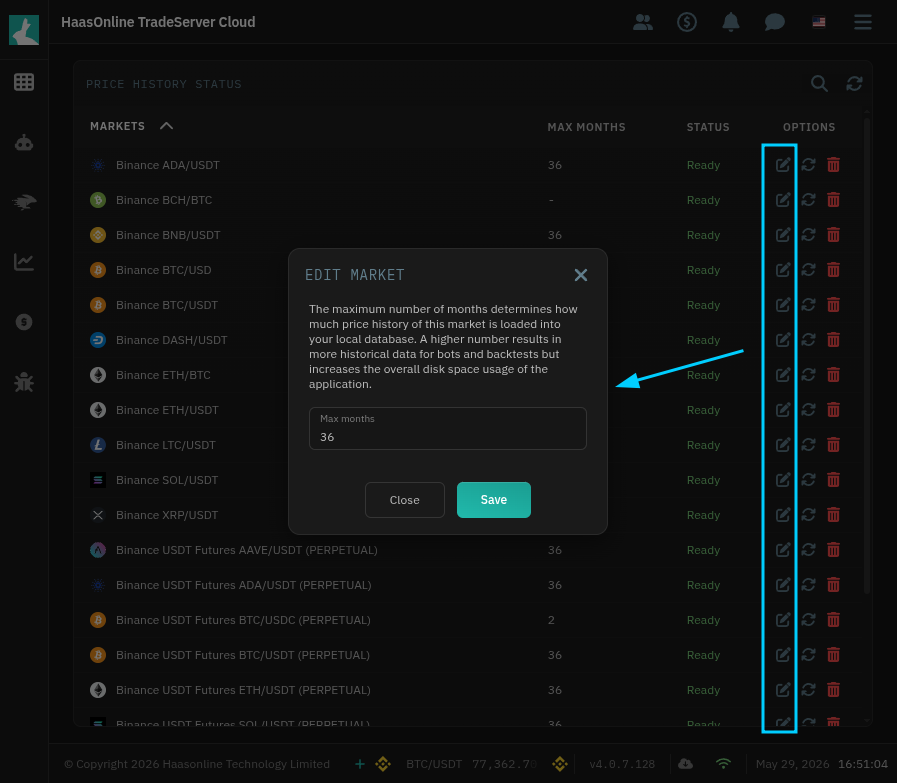Open notifications bell icon
The width and height of the screenshot is (897, 783).
731,22
